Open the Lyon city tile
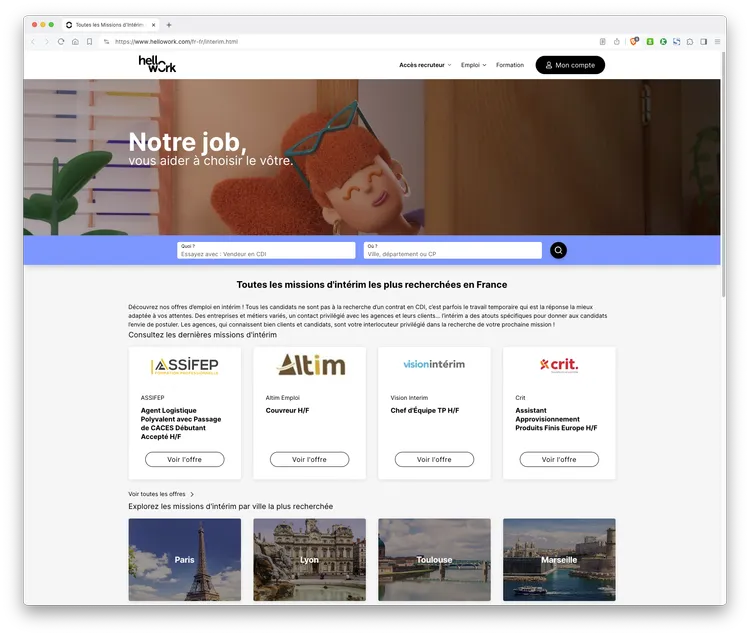Image resolution: width=750 pixels, height=636 pixels. (x=309, y=559)
